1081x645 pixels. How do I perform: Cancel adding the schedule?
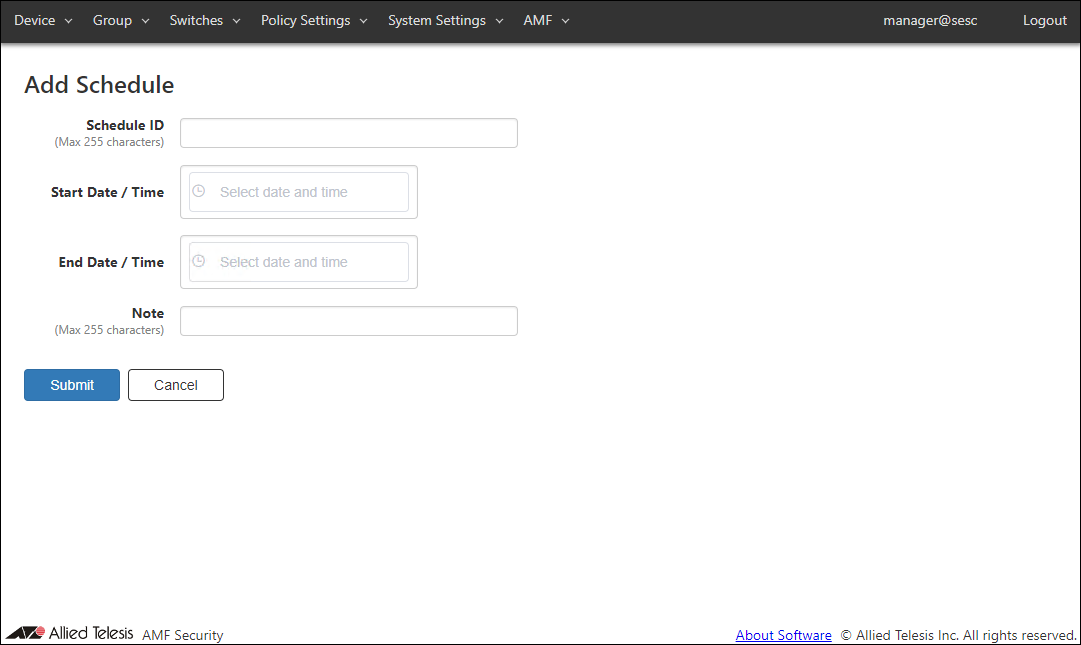(x=176, y=385)
